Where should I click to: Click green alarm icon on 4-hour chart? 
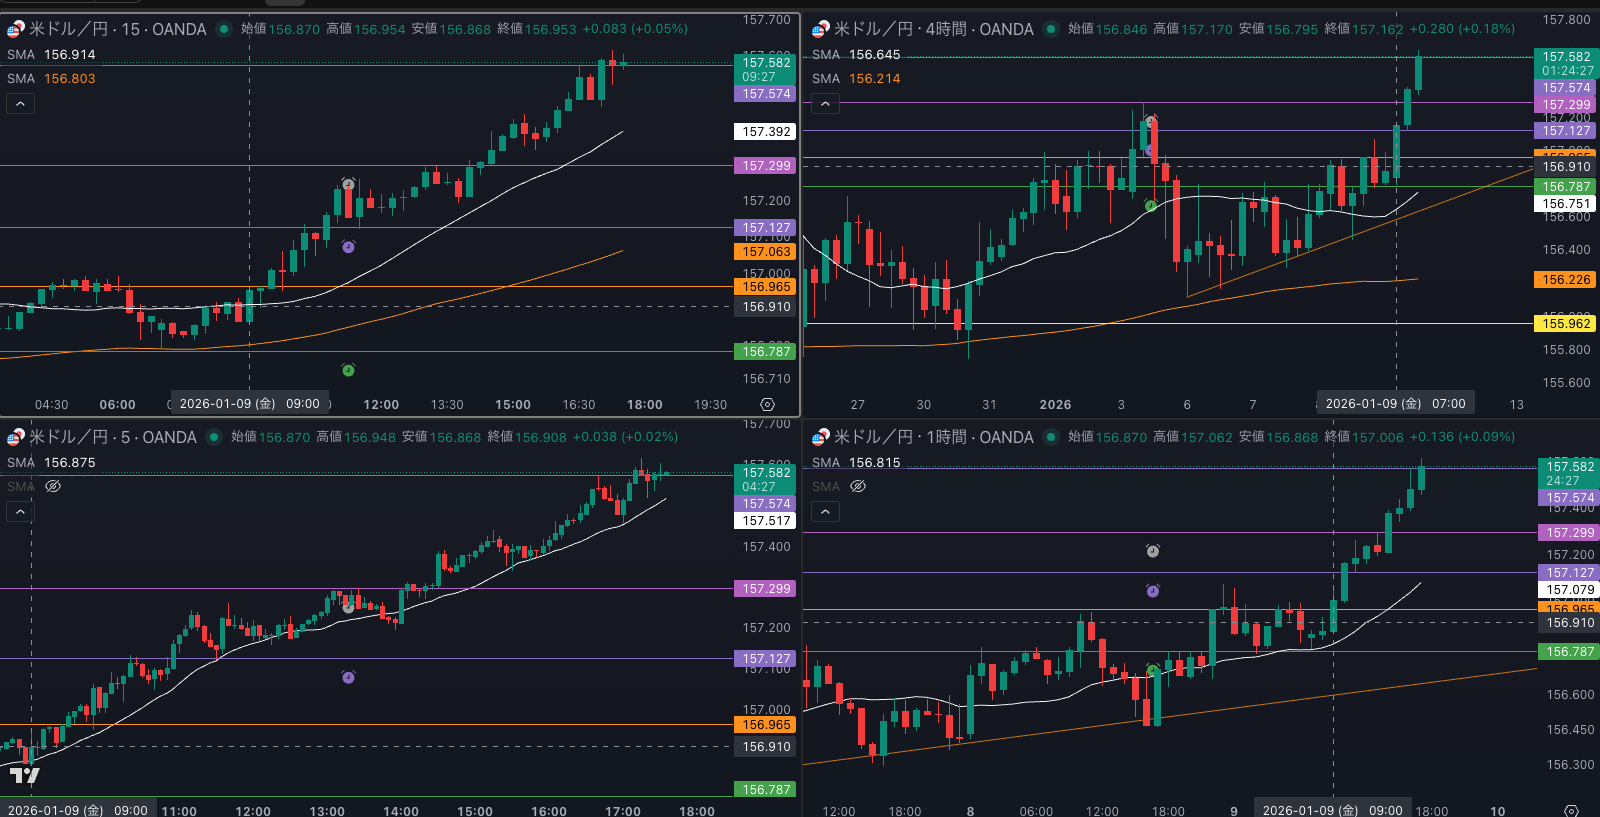coord(1151,205)
